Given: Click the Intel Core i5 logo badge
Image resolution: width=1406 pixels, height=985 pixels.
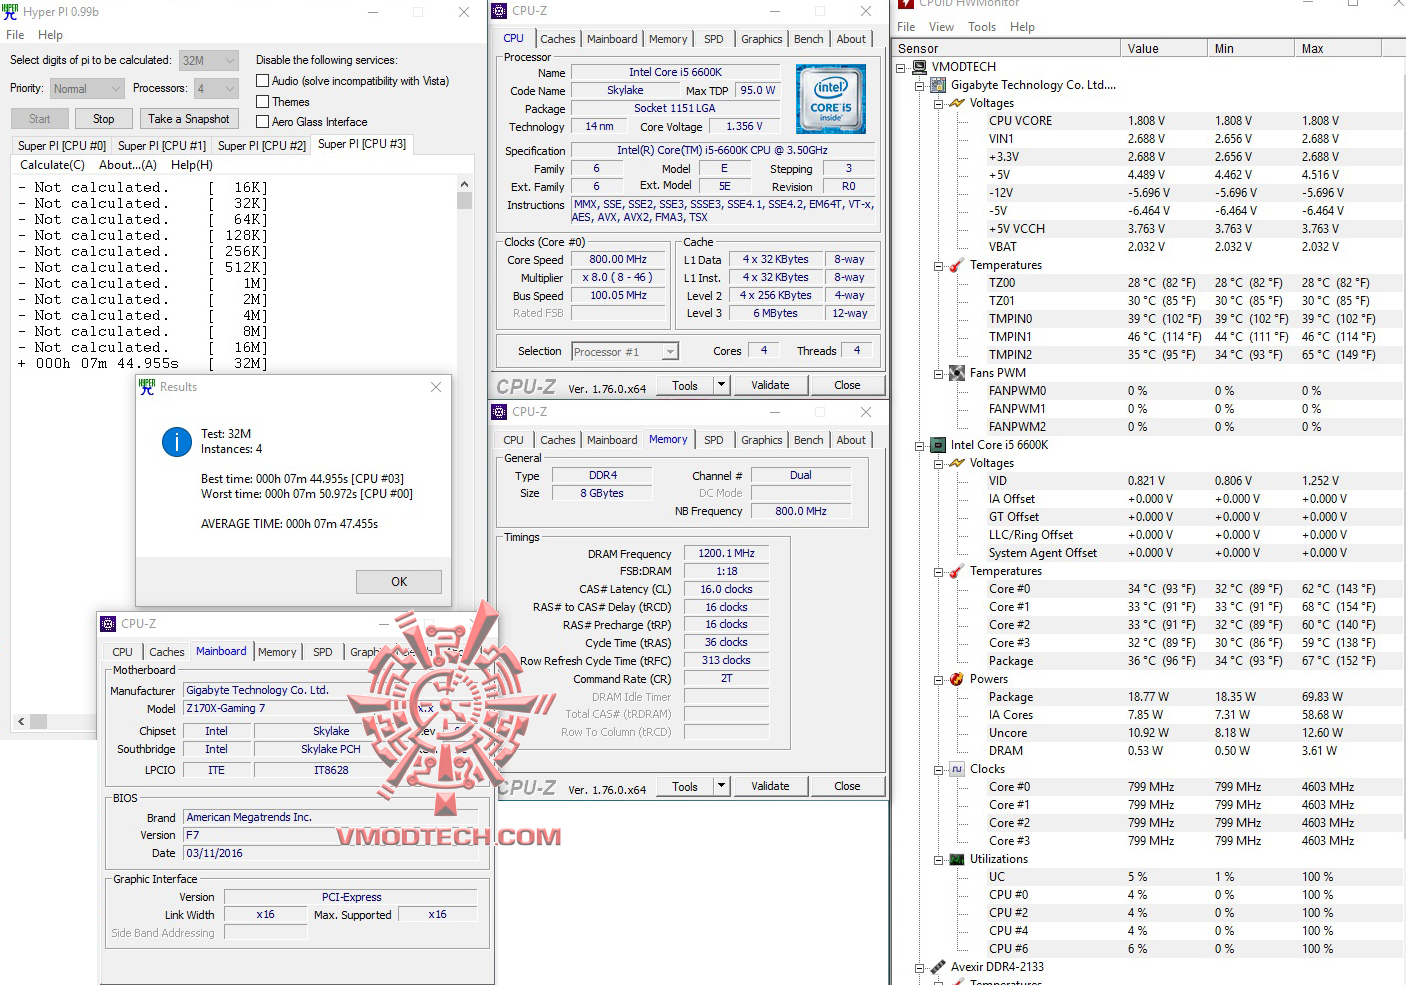Looking at the screenshot, I should coord(831,100).
